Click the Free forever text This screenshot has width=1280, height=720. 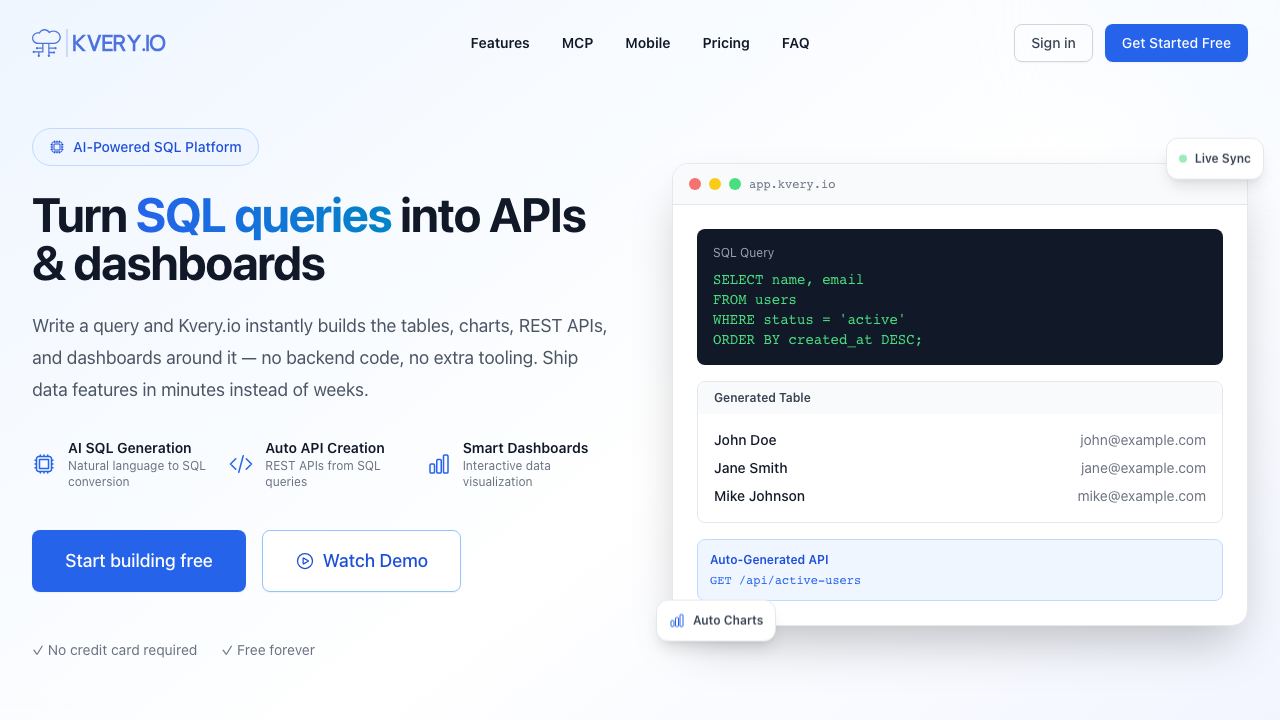pos(276,650)
